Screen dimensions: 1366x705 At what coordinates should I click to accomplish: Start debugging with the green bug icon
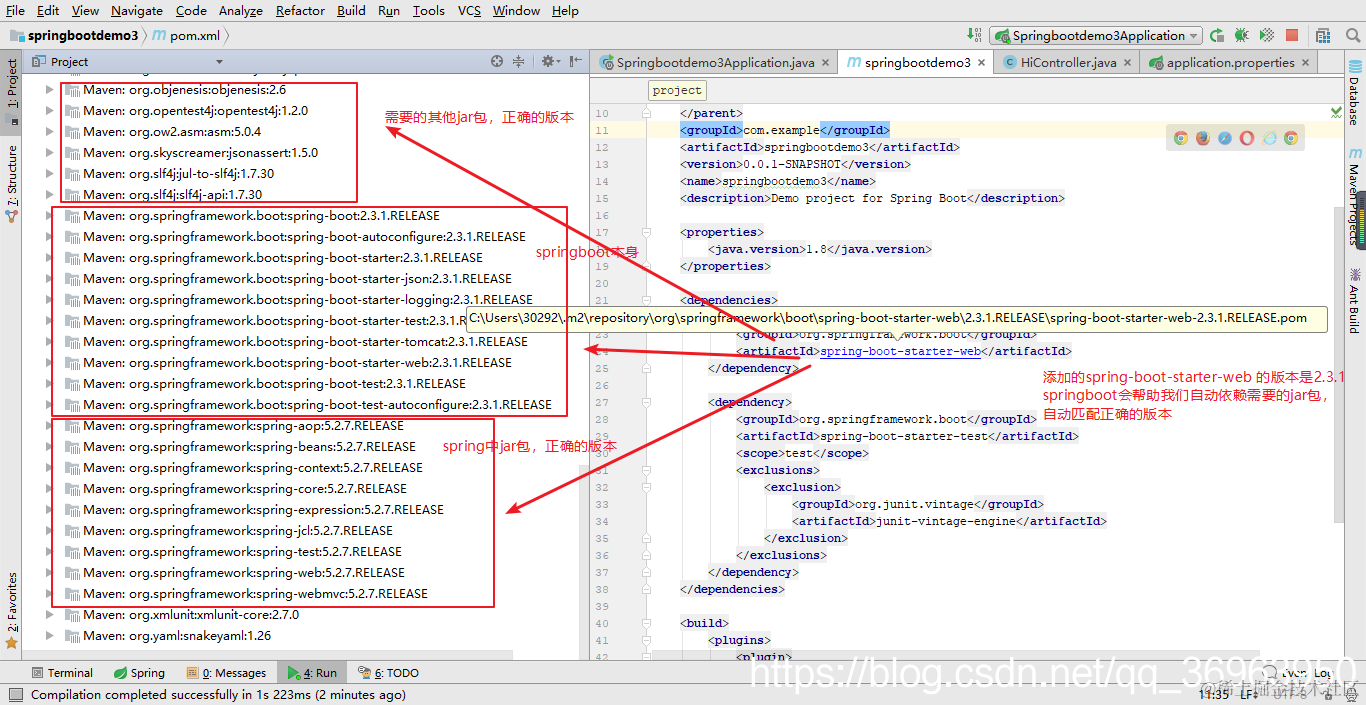[1241, 35]
